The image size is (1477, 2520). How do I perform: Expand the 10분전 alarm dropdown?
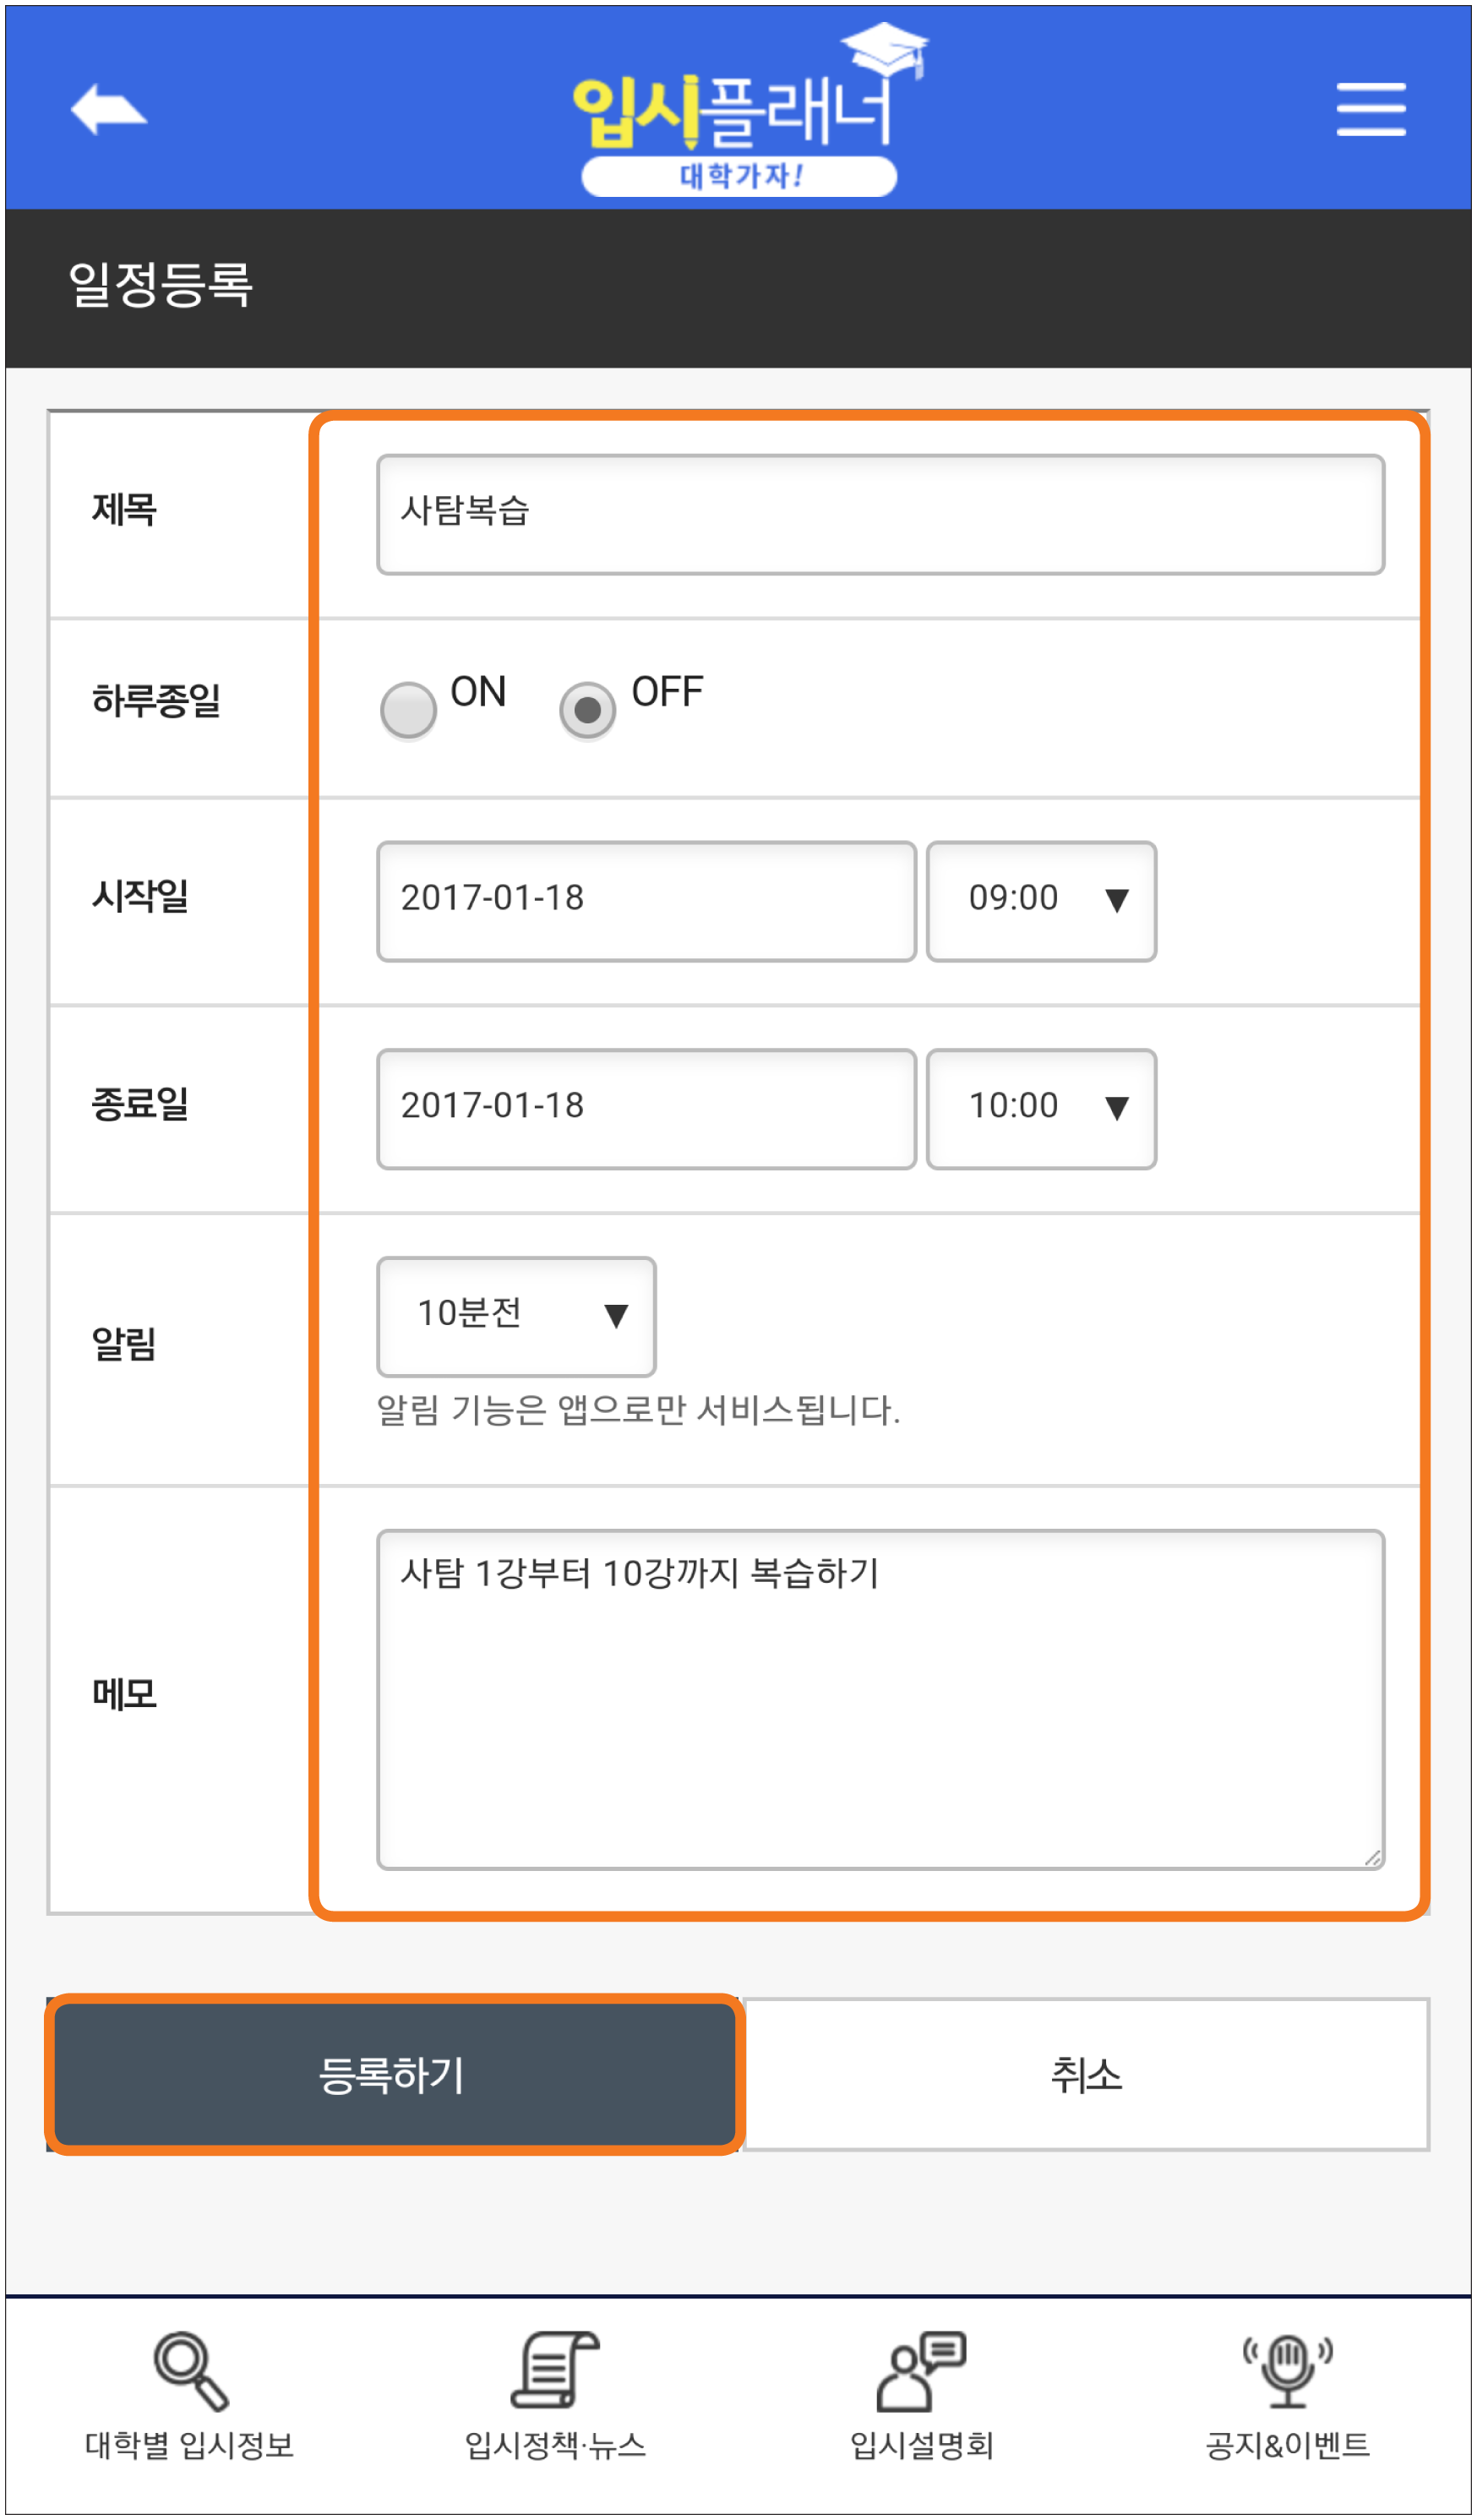point(516,1316)
